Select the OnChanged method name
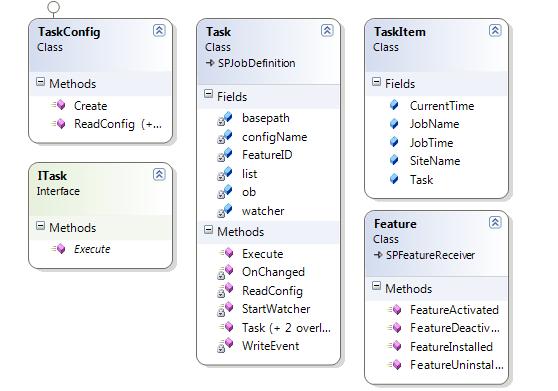Image resolution: width=558 pixels, height=391 pixels. click(273, 272)
